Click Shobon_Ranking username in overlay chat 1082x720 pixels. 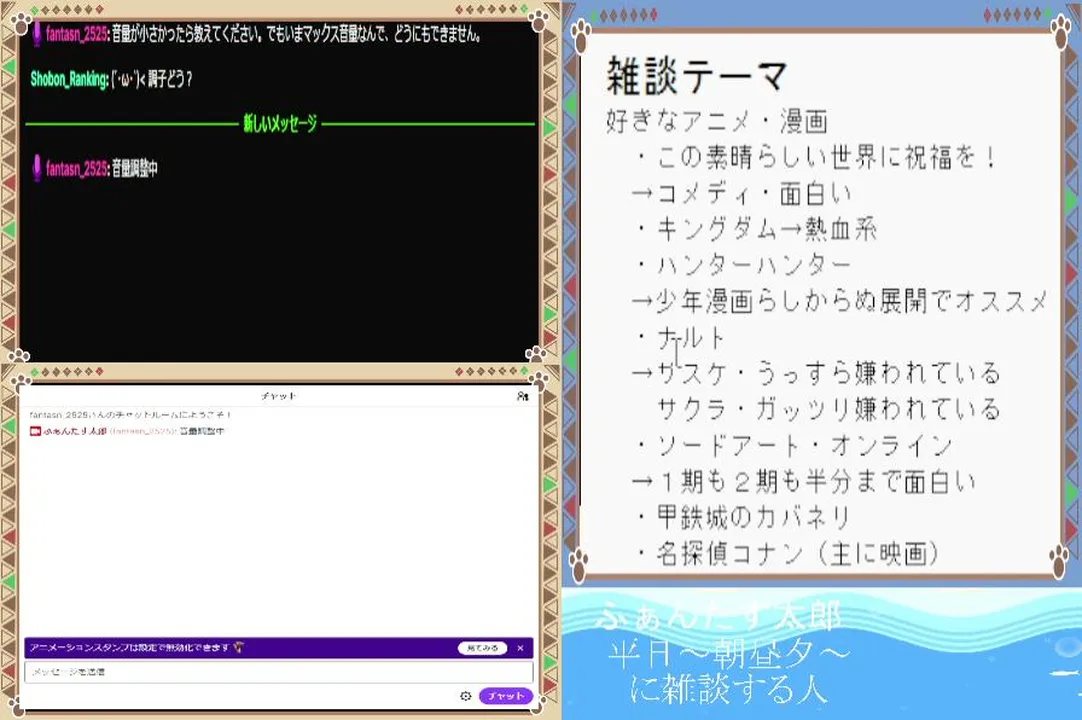coord(69,79)
